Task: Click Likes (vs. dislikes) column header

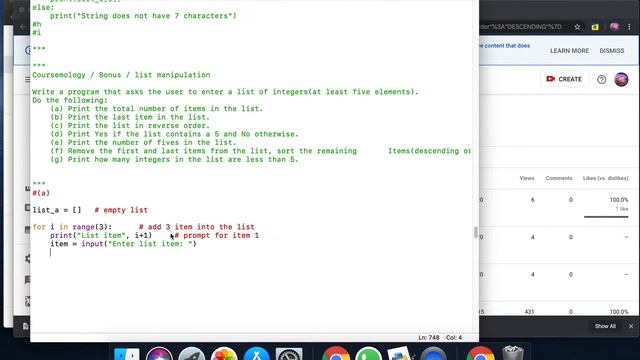Action: [605, 178]
